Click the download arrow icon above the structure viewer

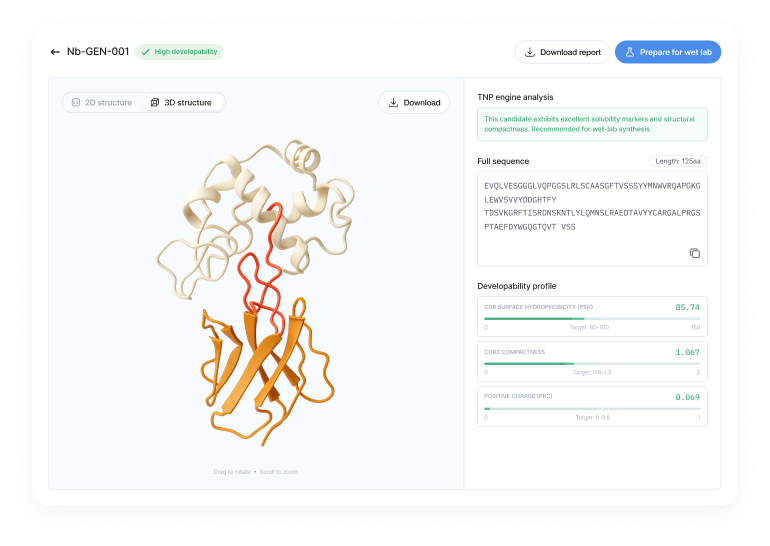pos(394,103)
